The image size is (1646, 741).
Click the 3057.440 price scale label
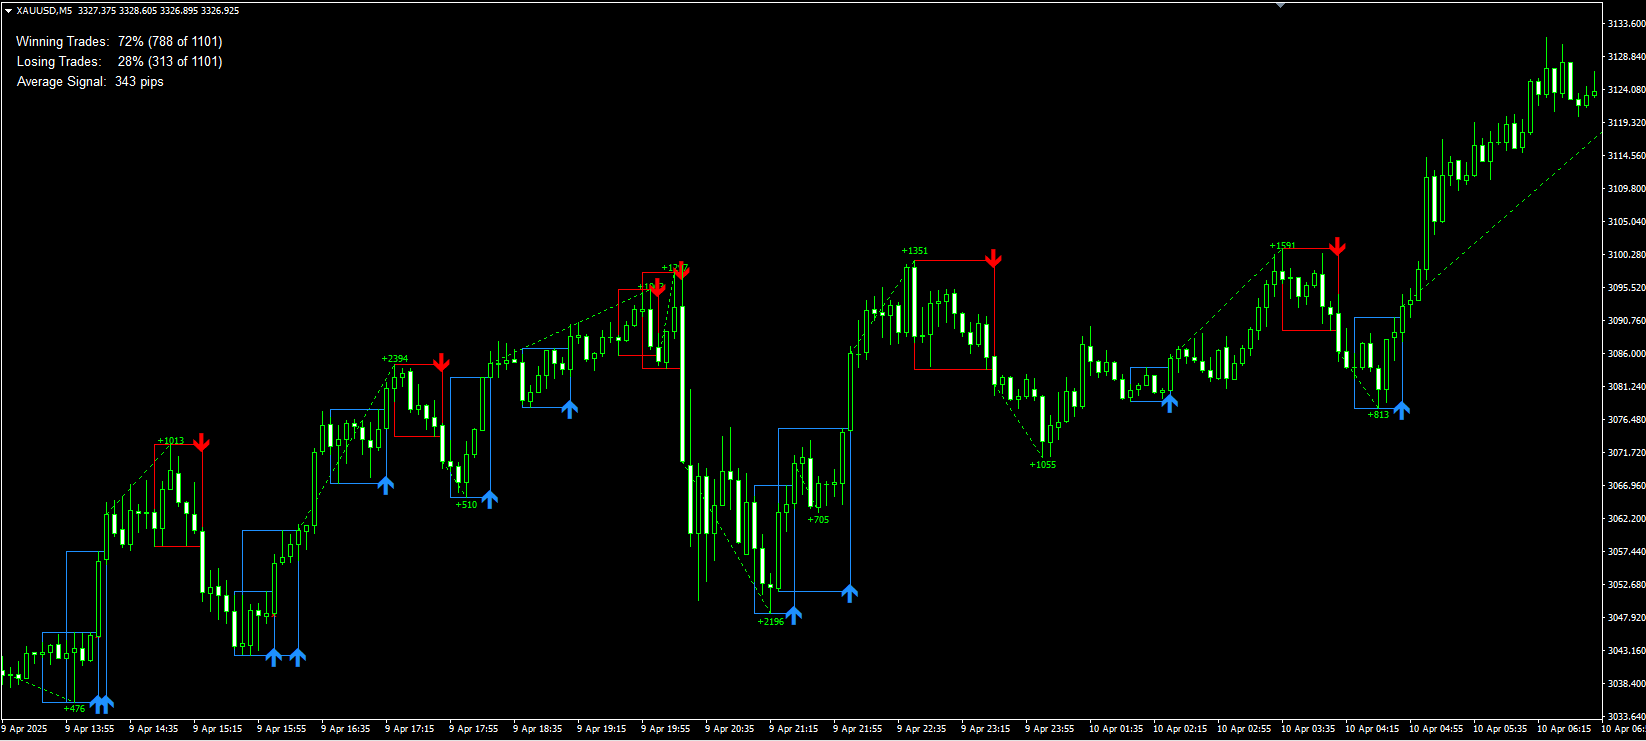click(1626, 551)
